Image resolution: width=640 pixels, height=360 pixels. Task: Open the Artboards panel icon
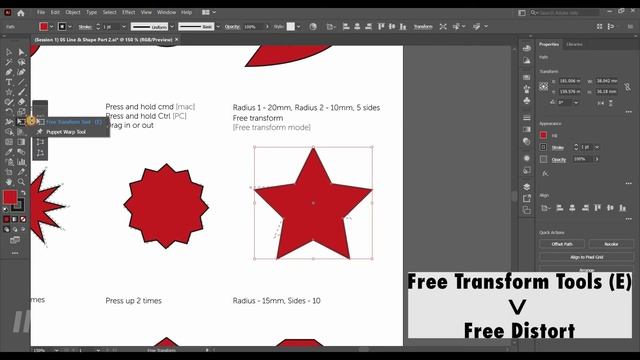[527, 211]
